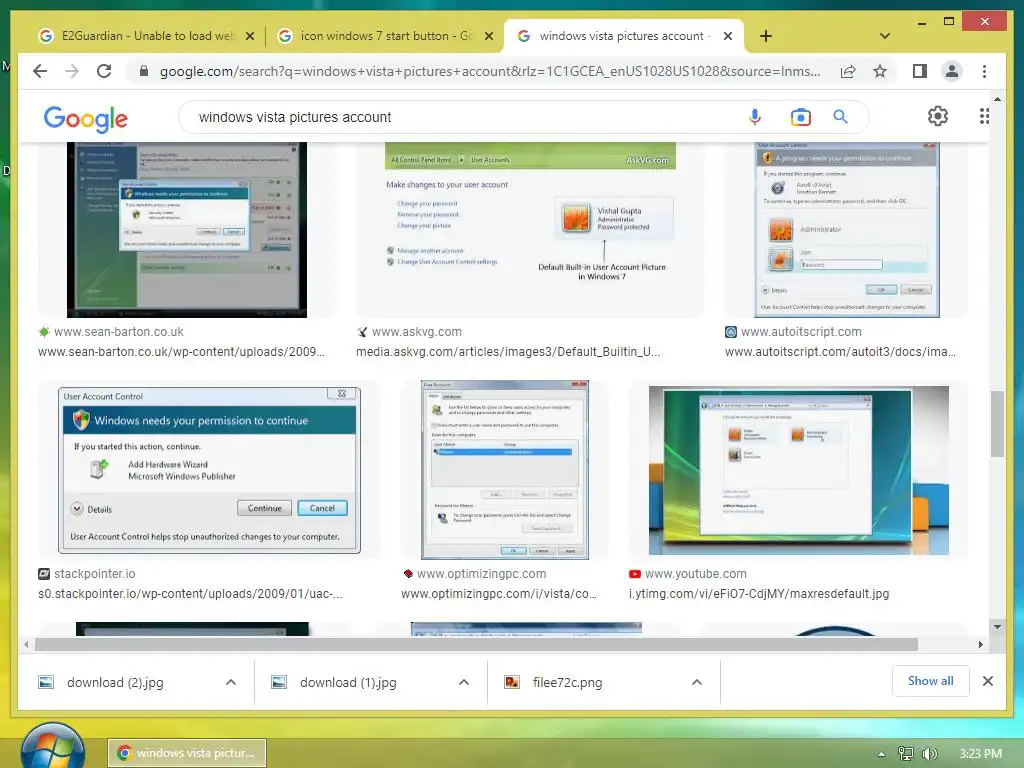The width and height of the screenshot is (1024, 768).
Task: Click the address bar URL
Action: (x=490, y=71)
